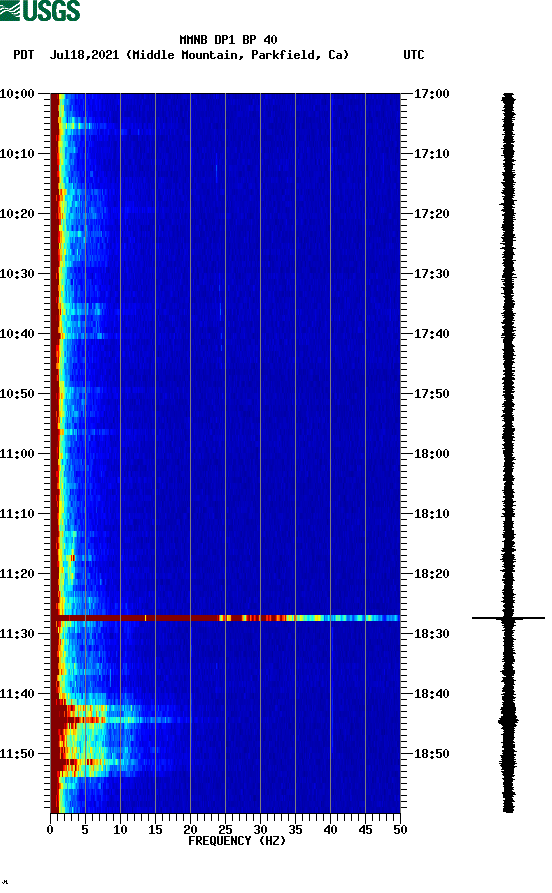Click the 10:10 PDT time label

pyautogui.click(x=17, y=154)
